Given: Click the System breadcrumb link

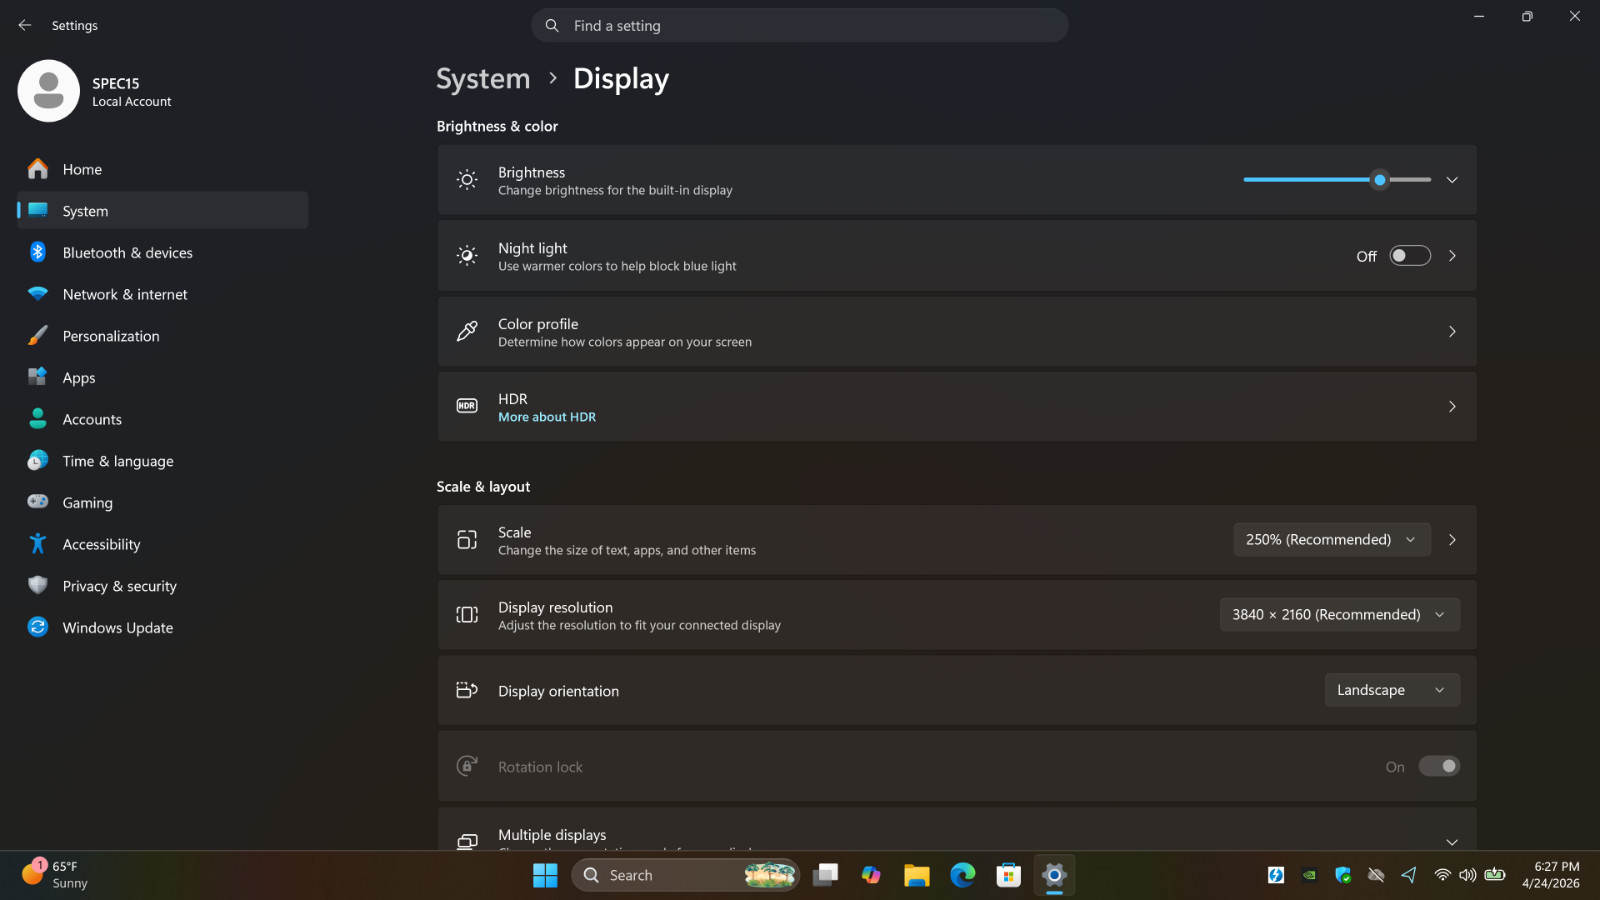Looking at the screenshot, I should [x=483, y=79].
